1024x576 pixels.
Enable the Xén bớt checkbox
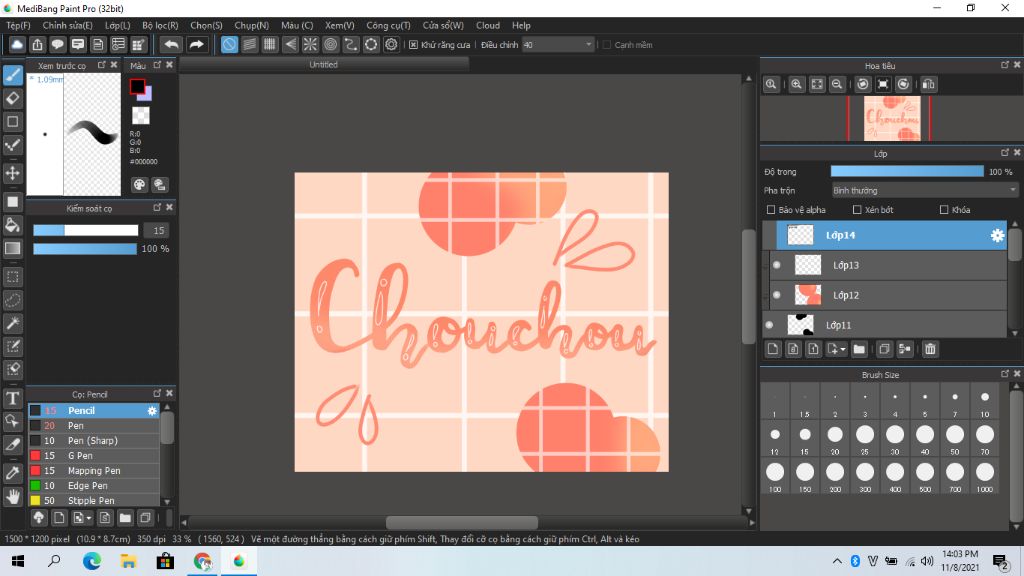(x=857, y=210)
